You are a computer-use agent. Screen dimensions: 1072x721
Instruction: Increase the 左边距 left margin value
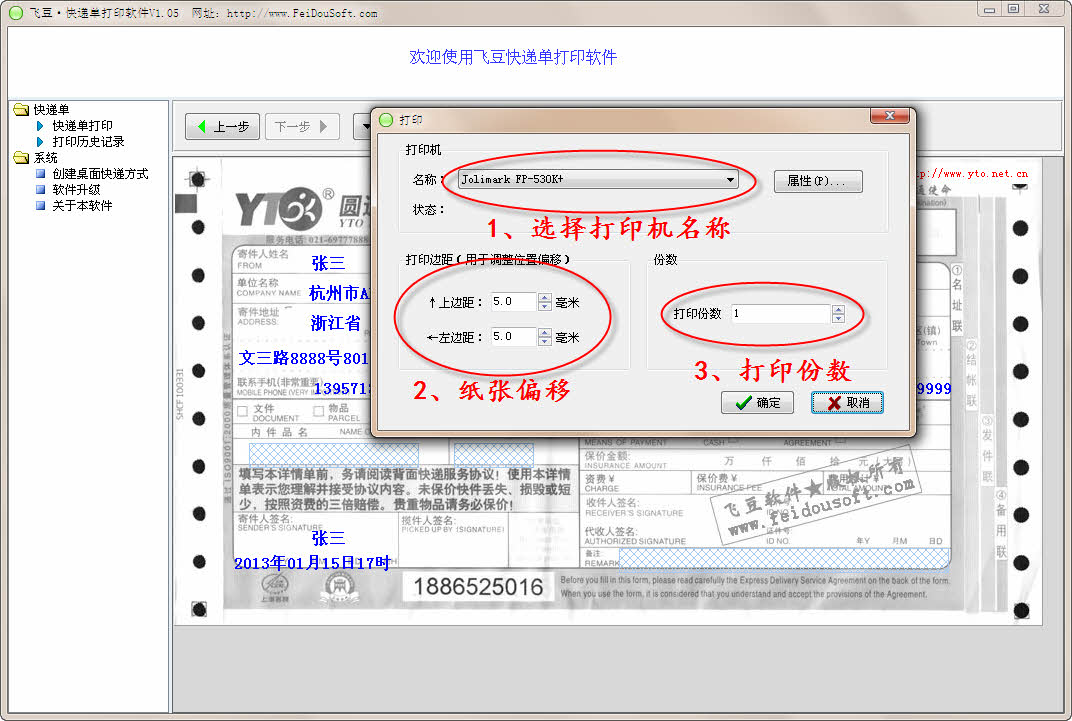coord(544,332)
